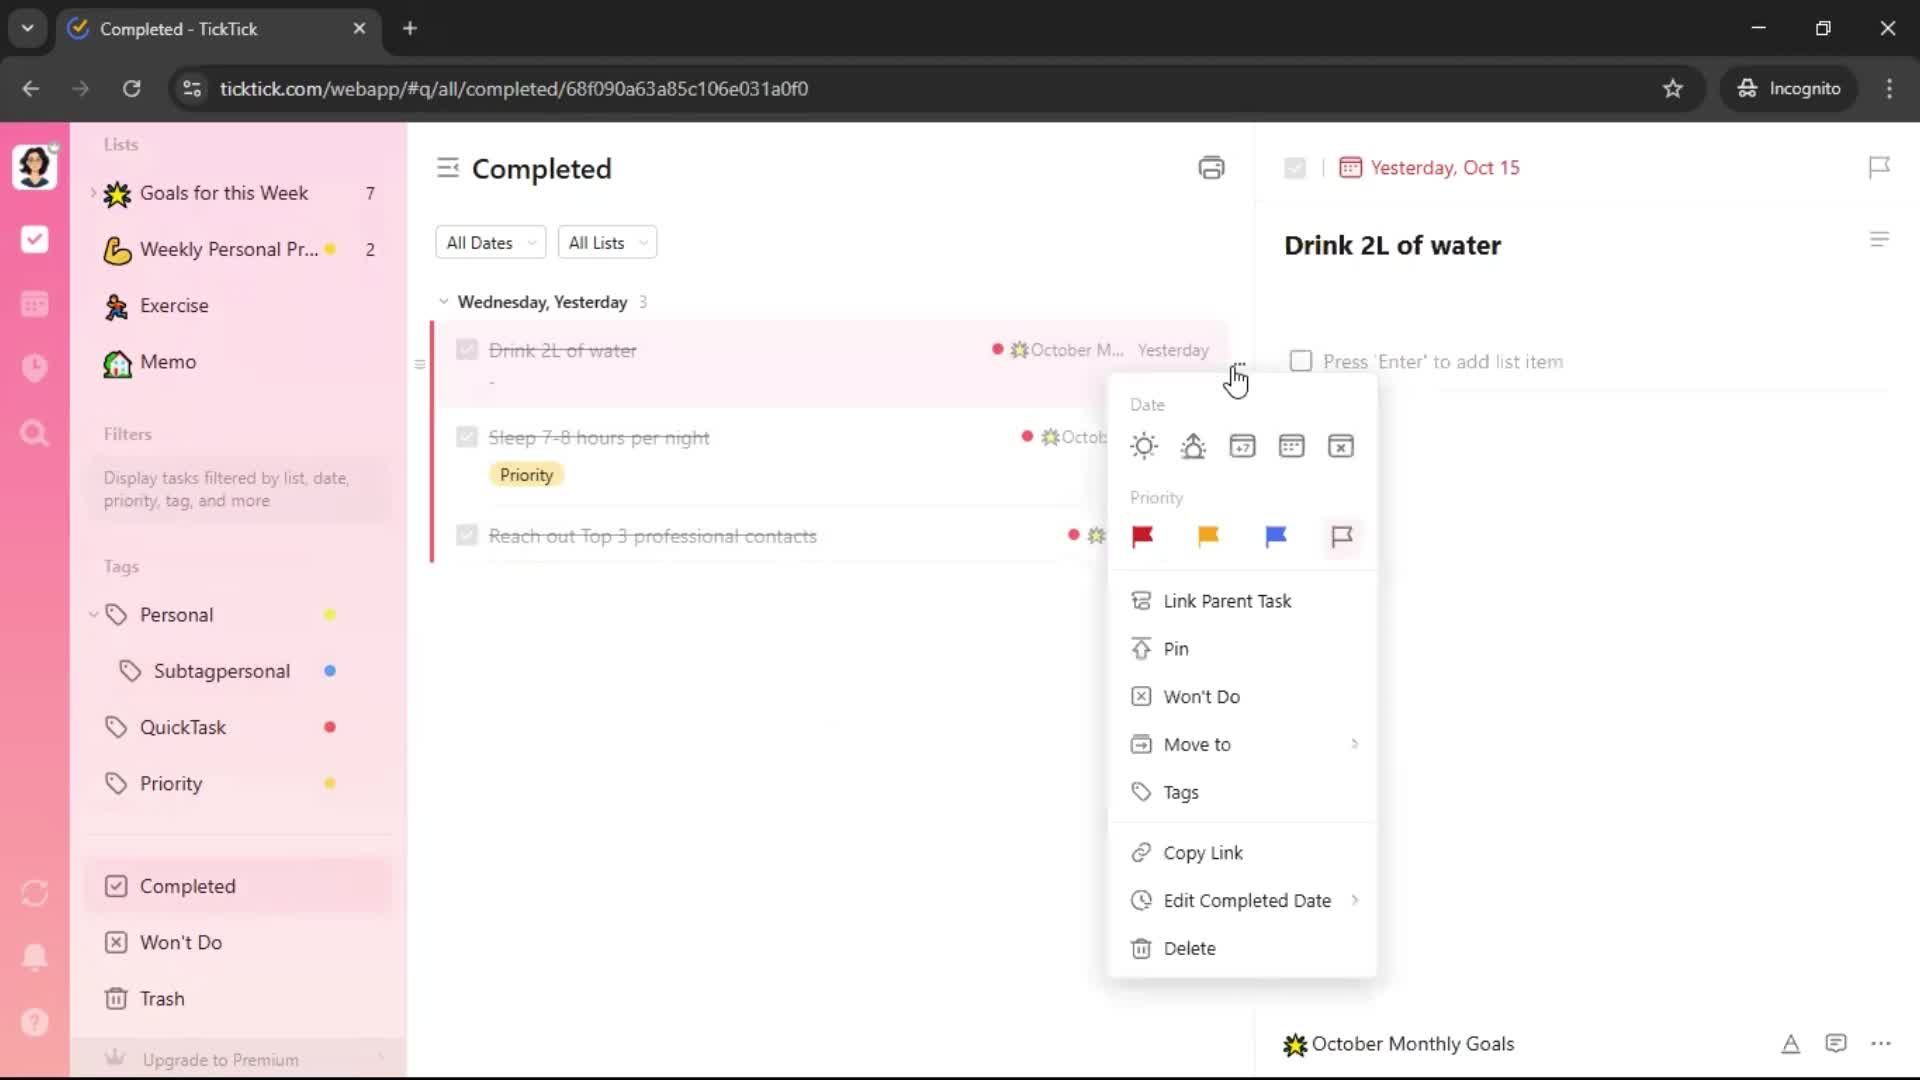Viewport: 1920px width, 1080px height.
Task: Open the All Dates dropdown
Action: point(490,243)
